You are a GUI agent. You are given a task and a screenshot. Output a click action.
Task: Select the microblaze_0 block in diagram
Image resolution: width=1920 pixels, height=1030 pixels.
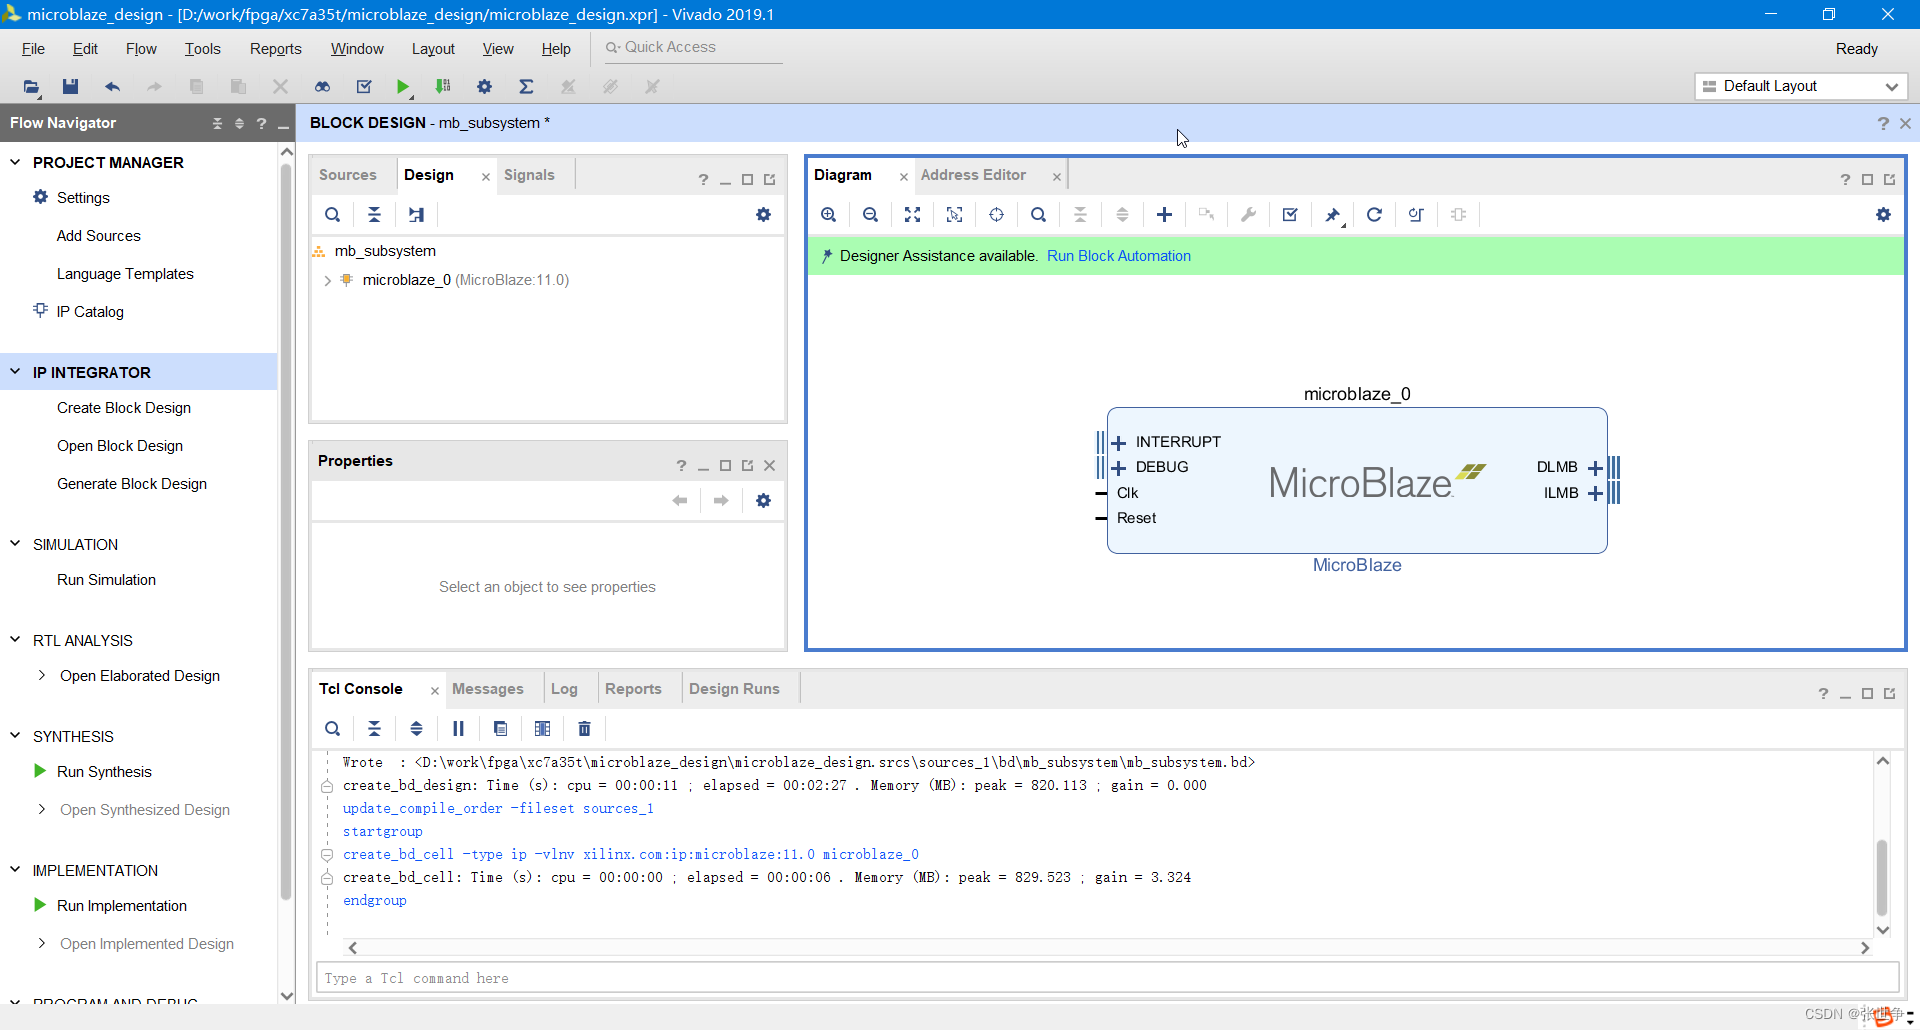[x=1357, y=481]
